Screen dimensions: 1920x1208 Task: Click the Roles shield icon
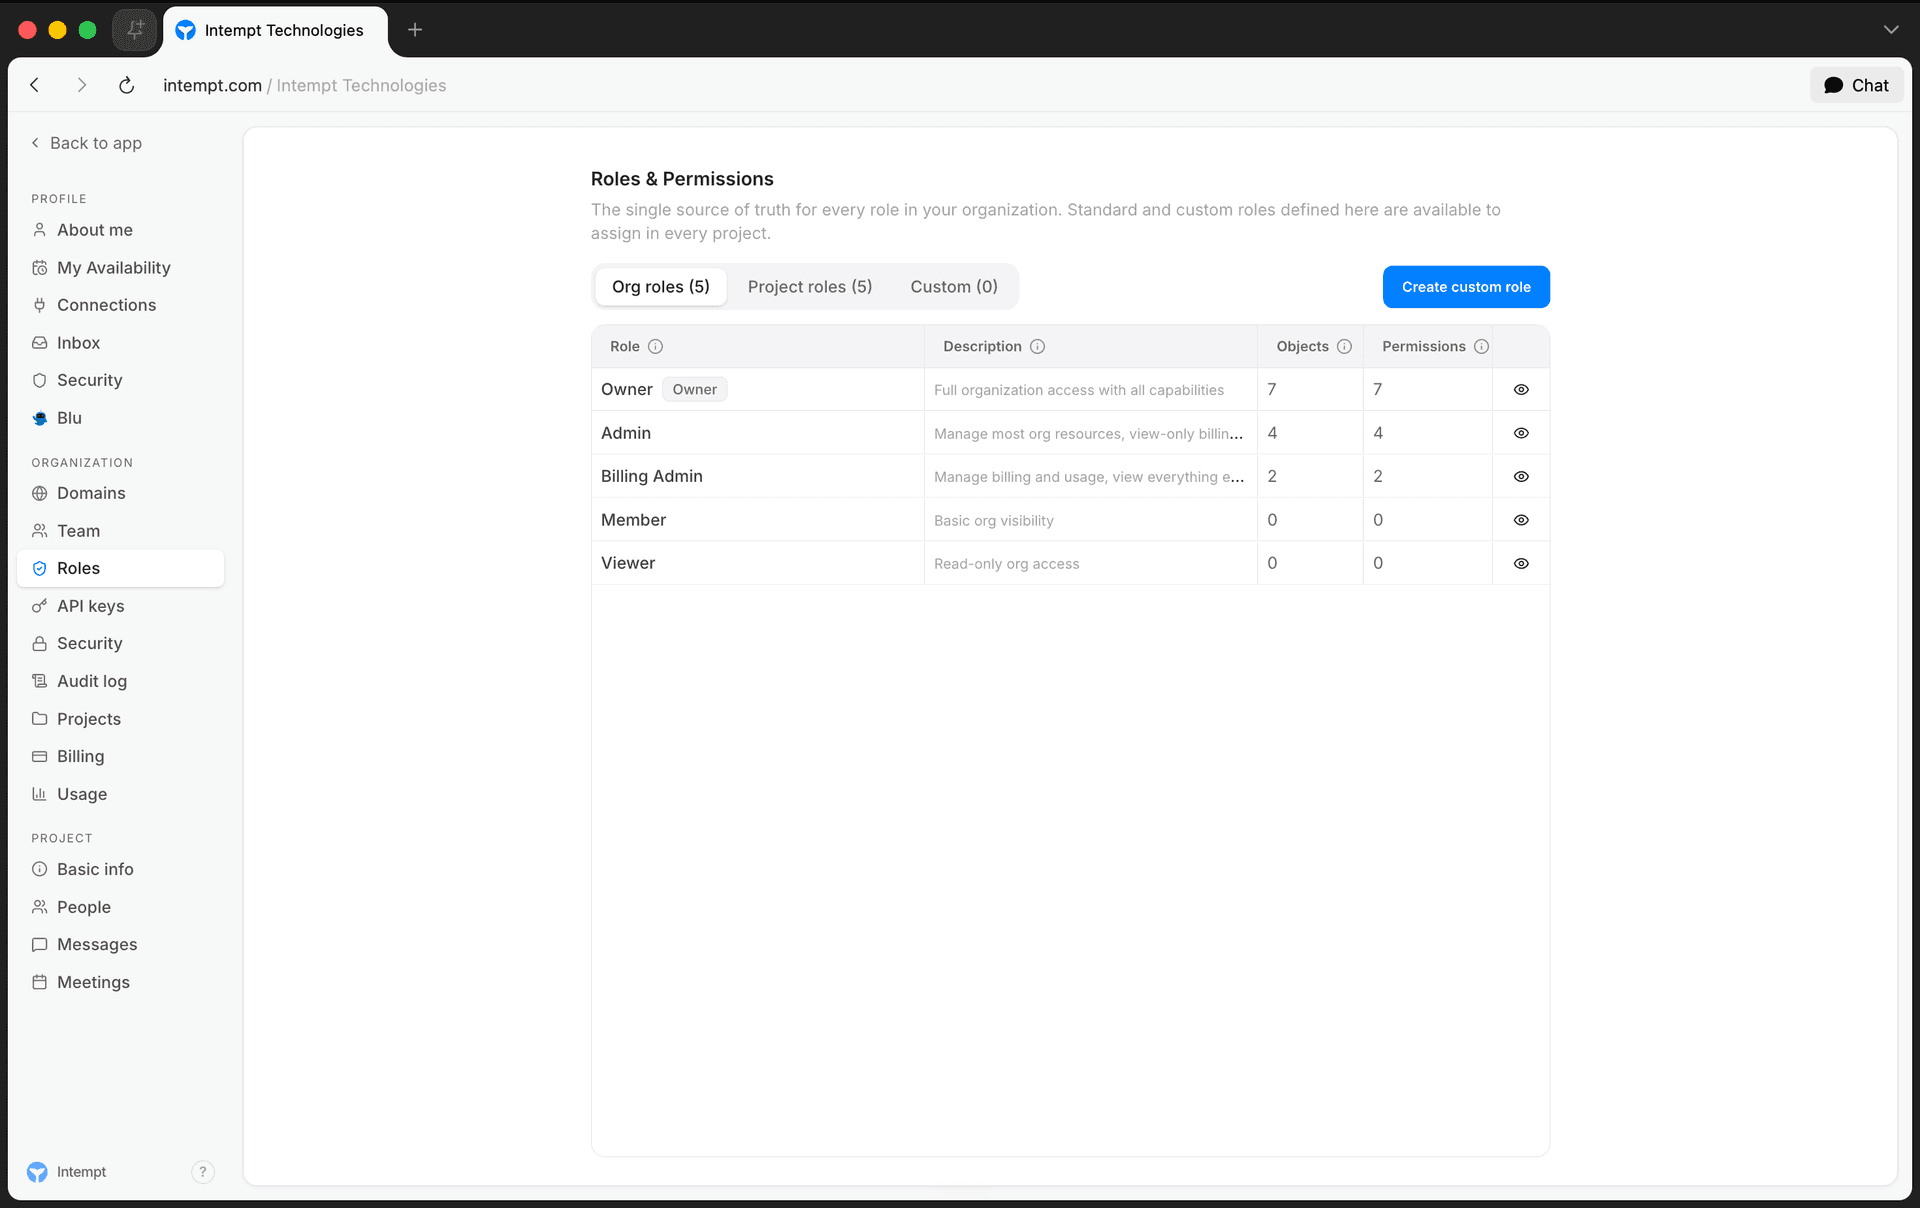(x=40, y=568)
